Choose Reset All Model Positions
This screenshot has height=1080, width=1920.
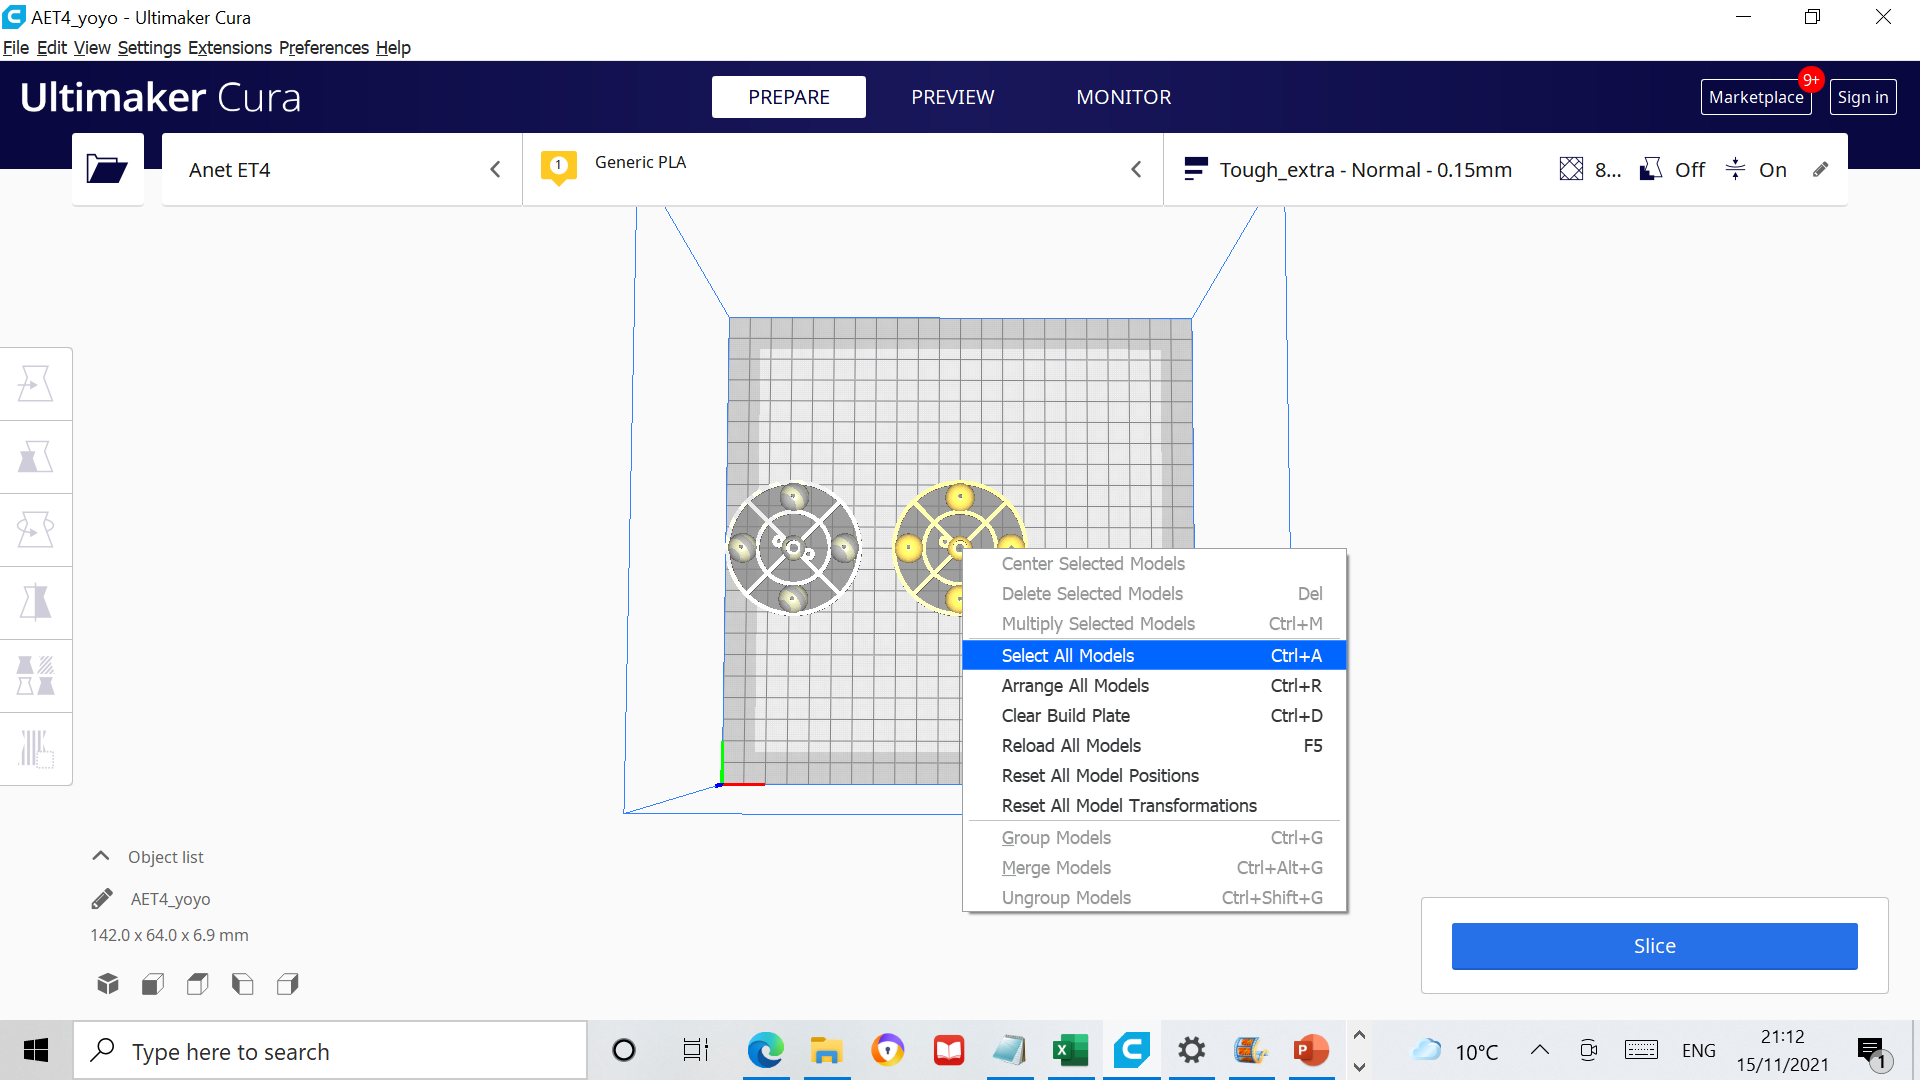click(1154, 776)
